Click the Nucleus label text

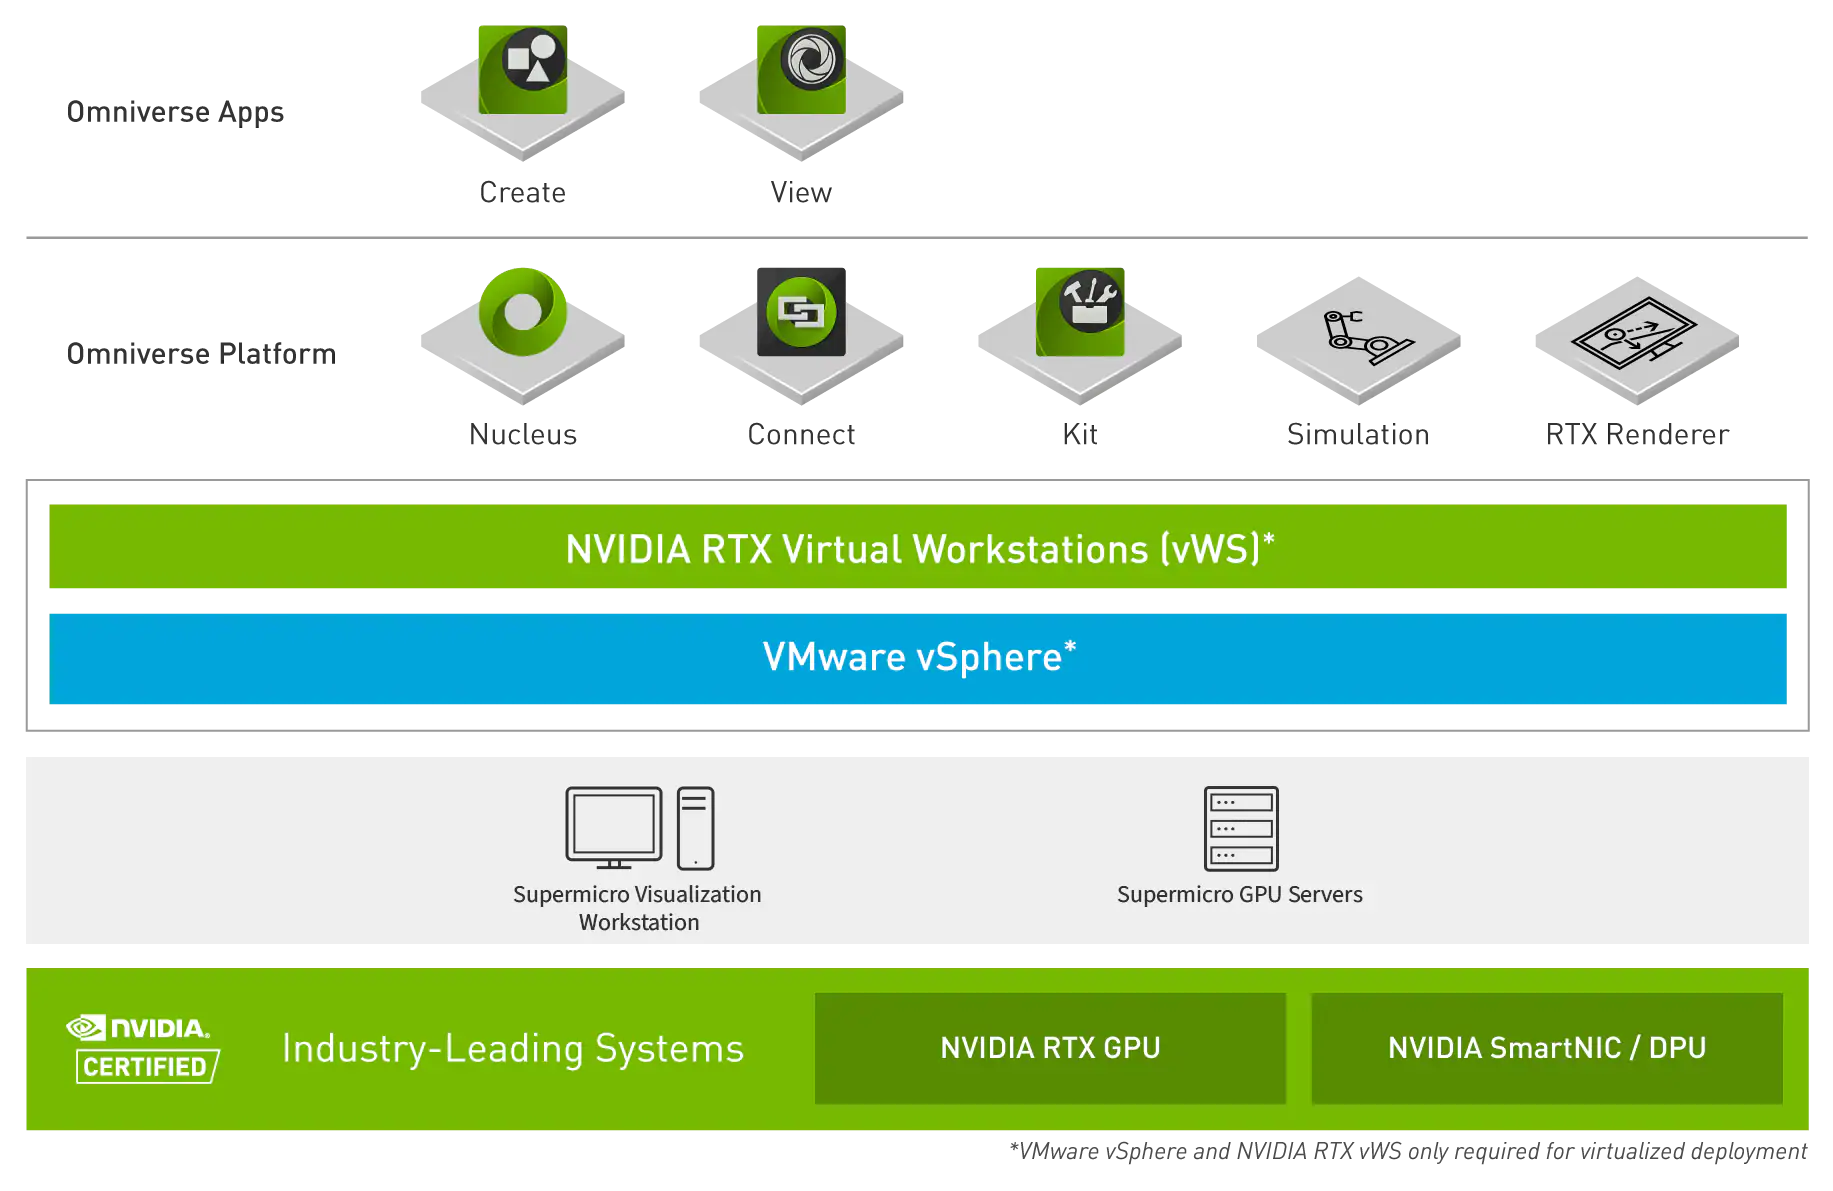[523, 434]
